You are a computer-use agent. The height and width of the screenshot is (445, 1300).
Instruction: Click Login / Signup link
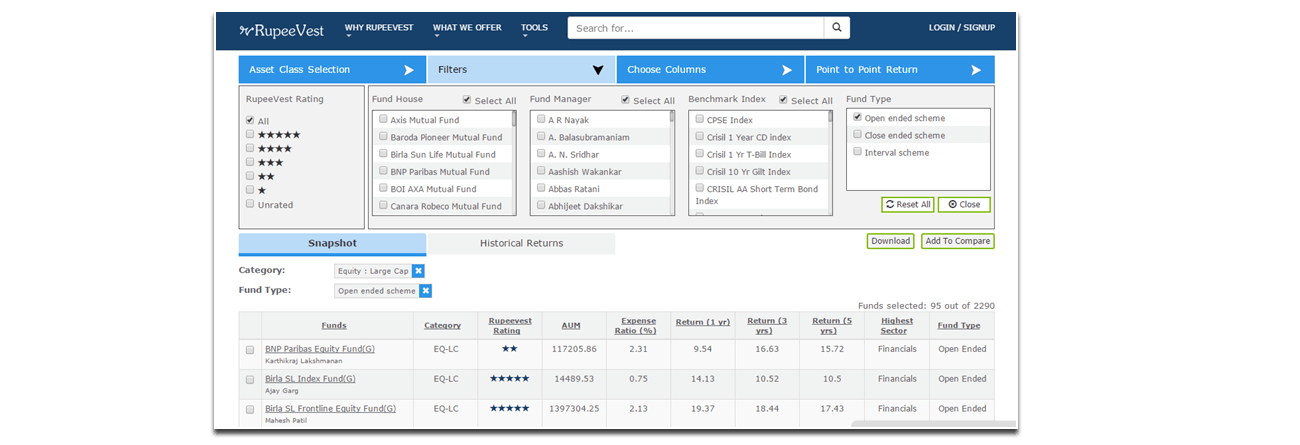point(961,28)
